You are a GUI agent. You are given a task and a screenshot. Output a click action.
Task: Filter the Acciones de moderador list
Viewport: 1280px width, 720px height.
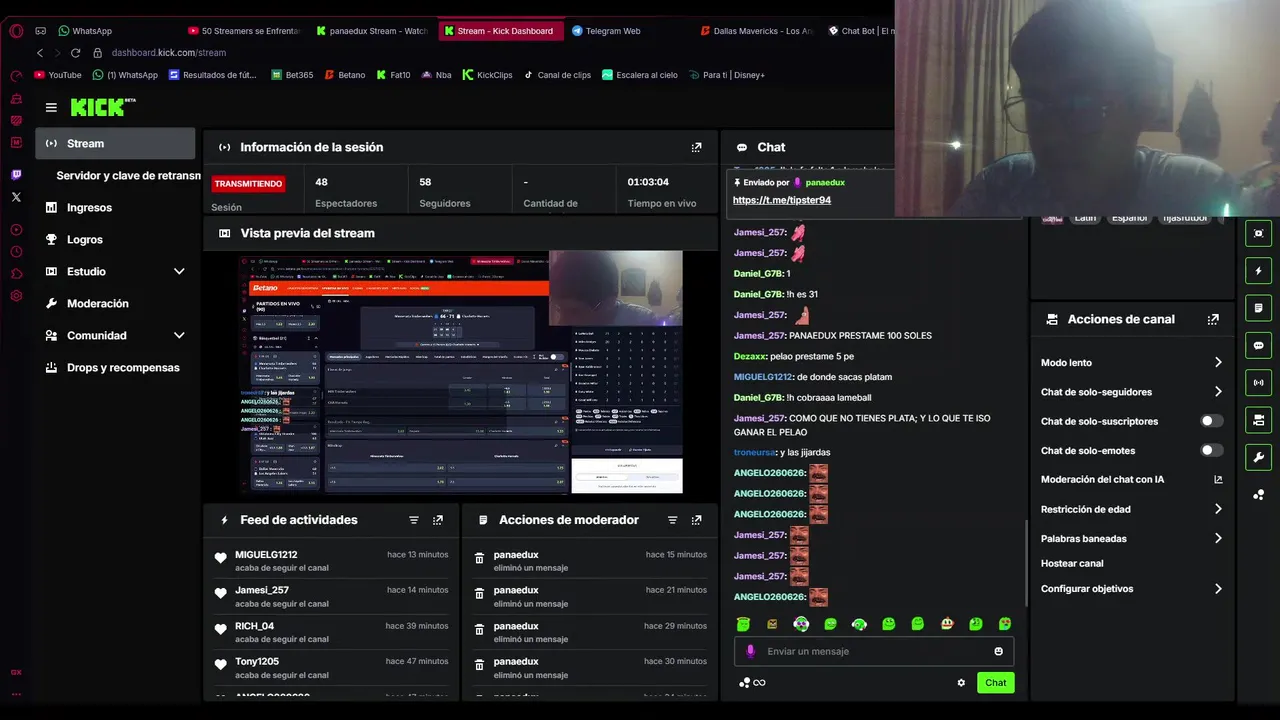coord(672,520)
